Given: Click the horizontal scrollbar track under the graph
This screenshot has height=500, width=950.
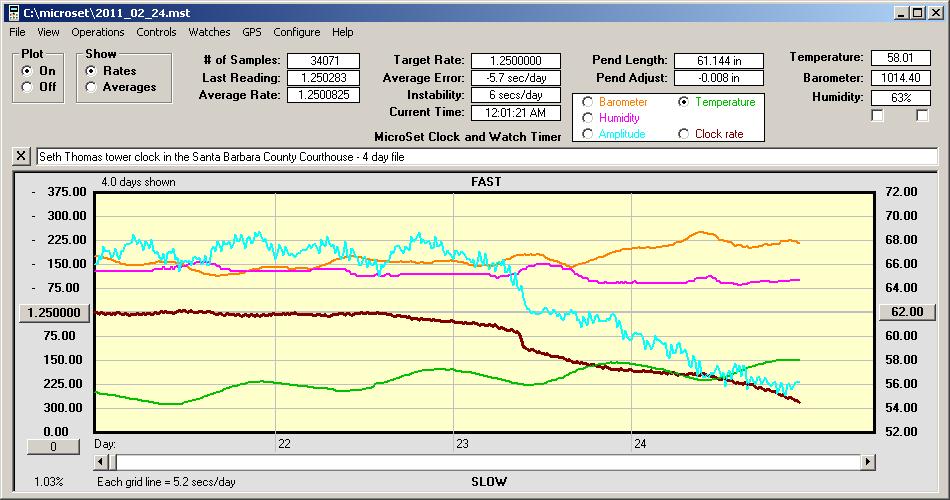Looking at the screenshot, I should (x=488, y=462).
